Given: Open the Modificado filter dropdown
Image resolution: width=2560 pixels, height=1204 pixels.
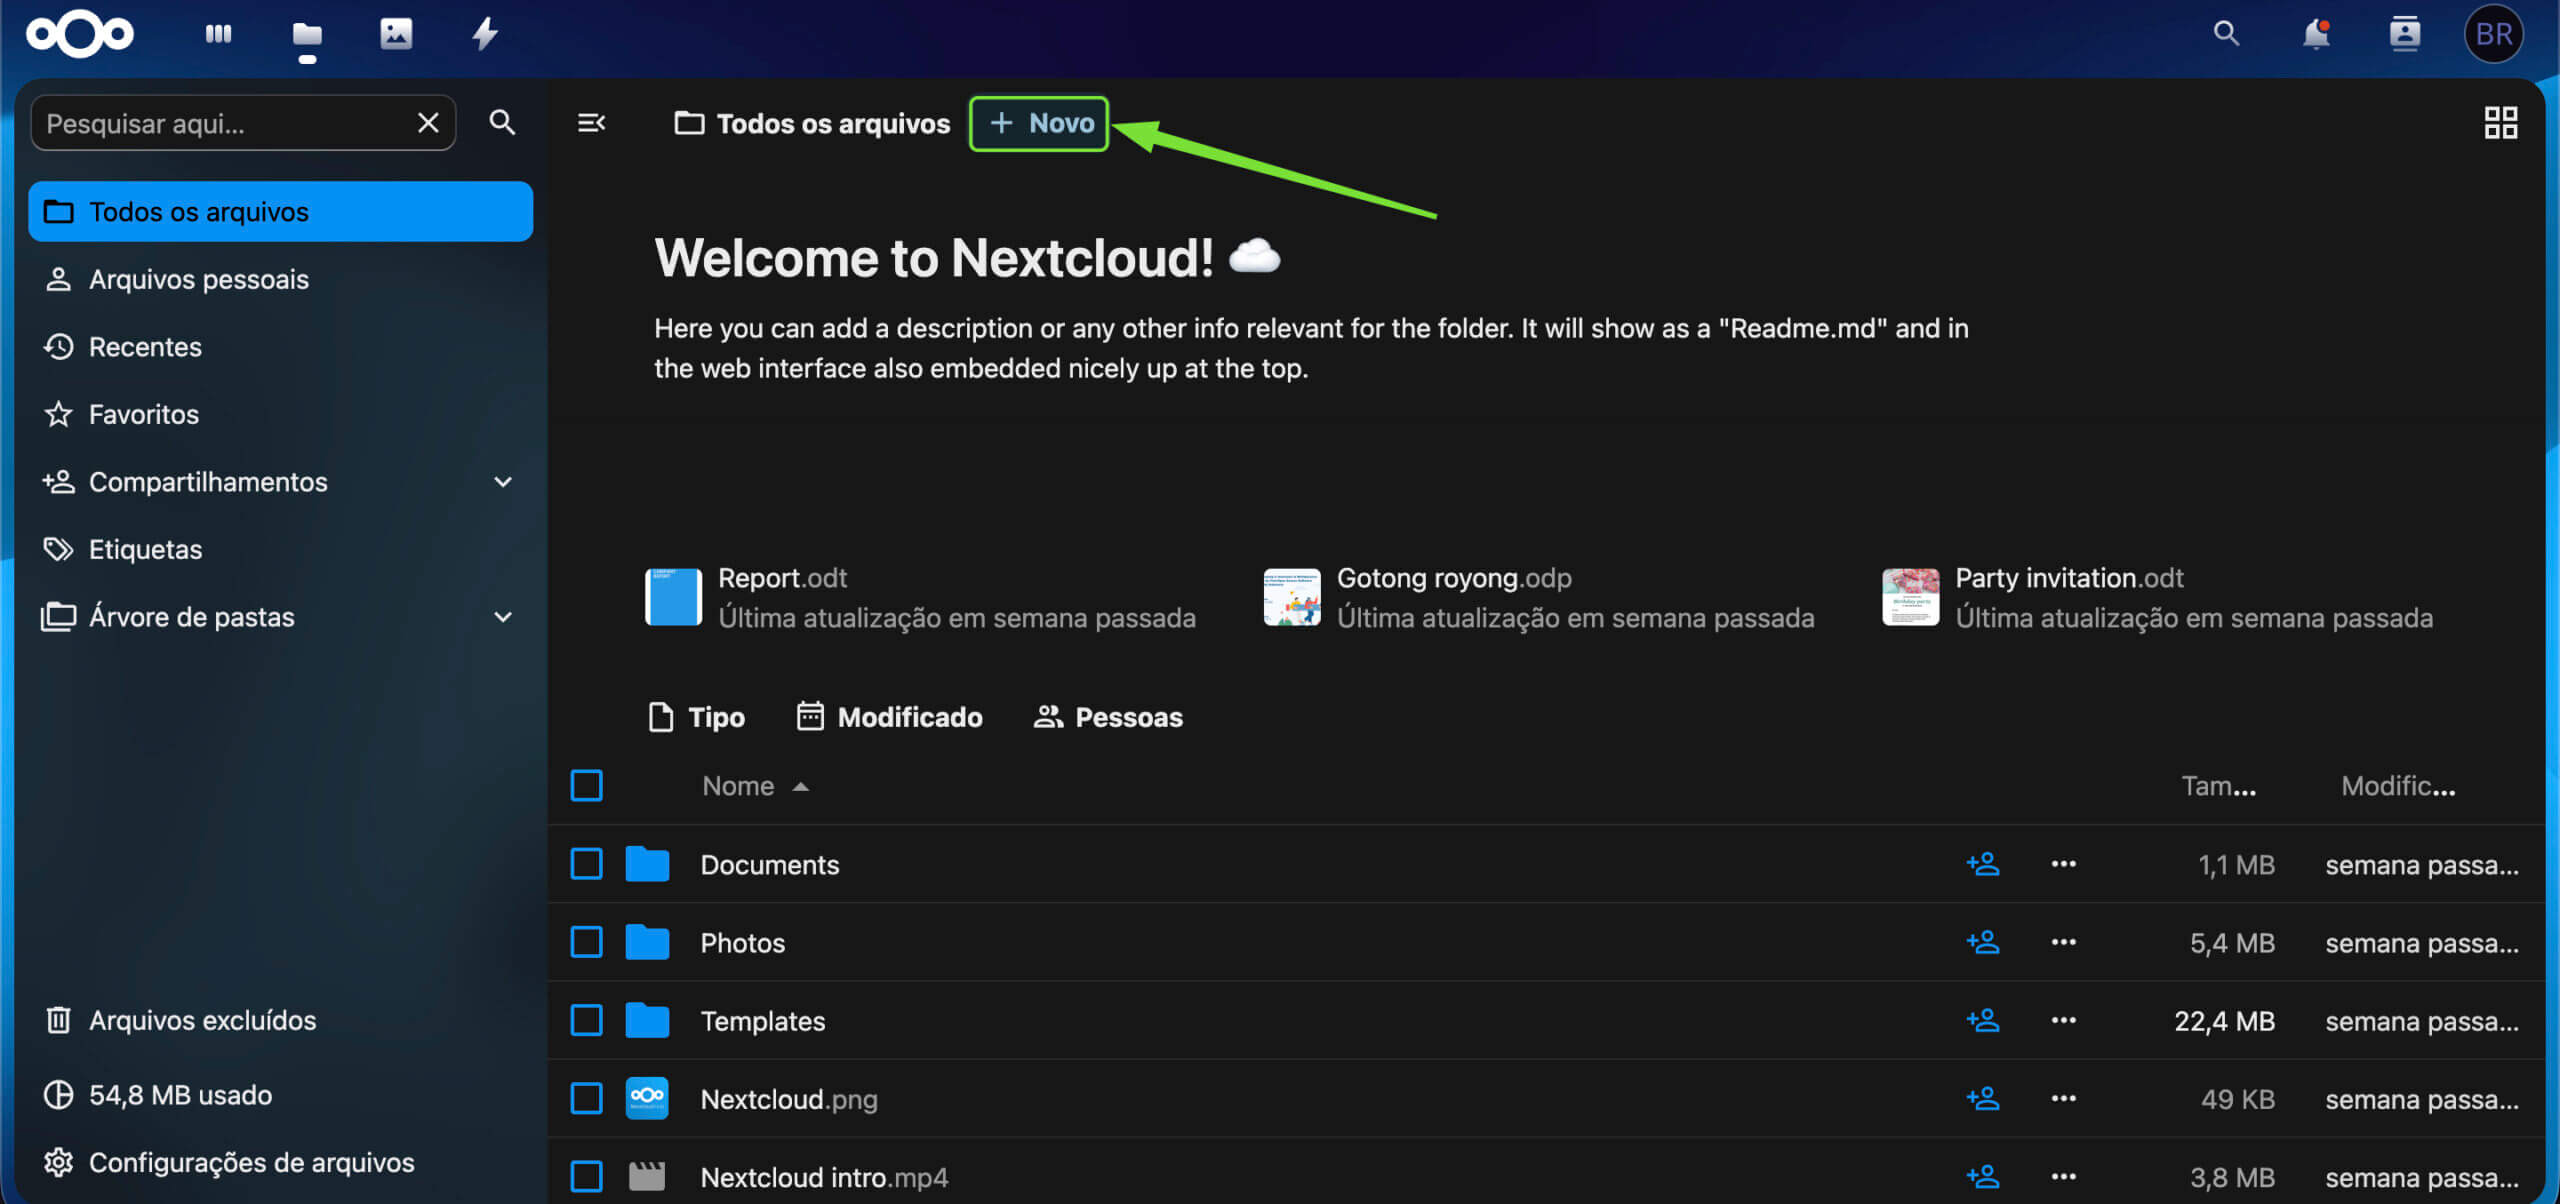Looking at the screenshot, I should (889, 717).
